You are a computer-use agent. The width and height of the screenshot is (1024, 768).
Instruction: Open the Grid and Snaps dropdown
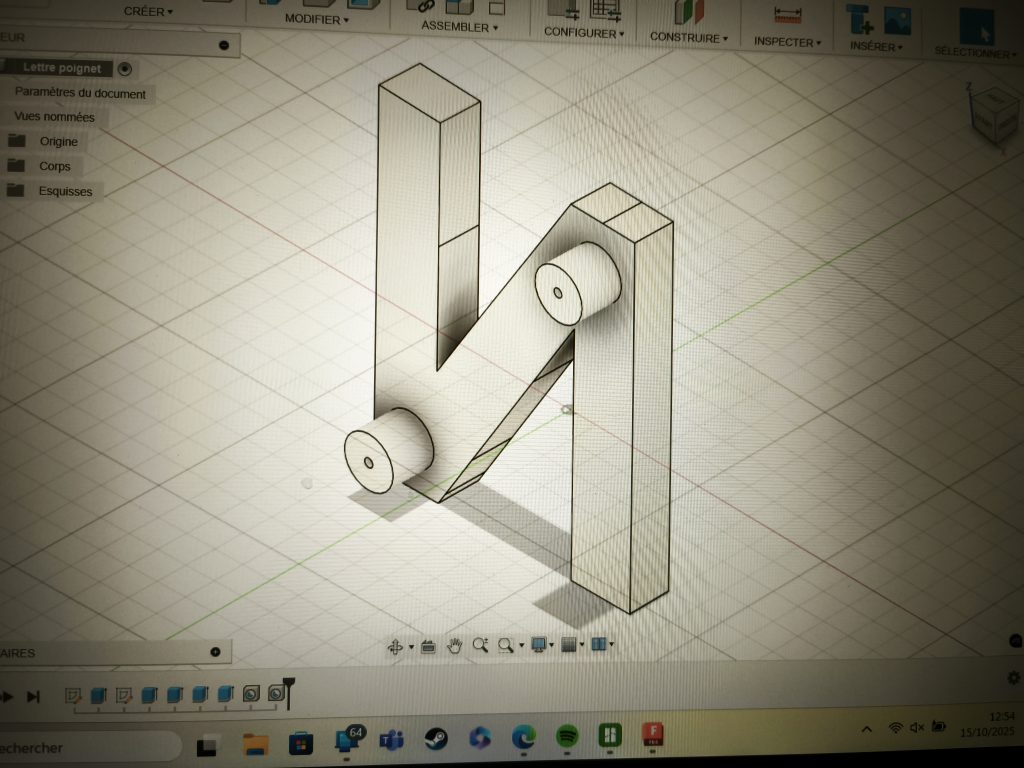[572, 645]
